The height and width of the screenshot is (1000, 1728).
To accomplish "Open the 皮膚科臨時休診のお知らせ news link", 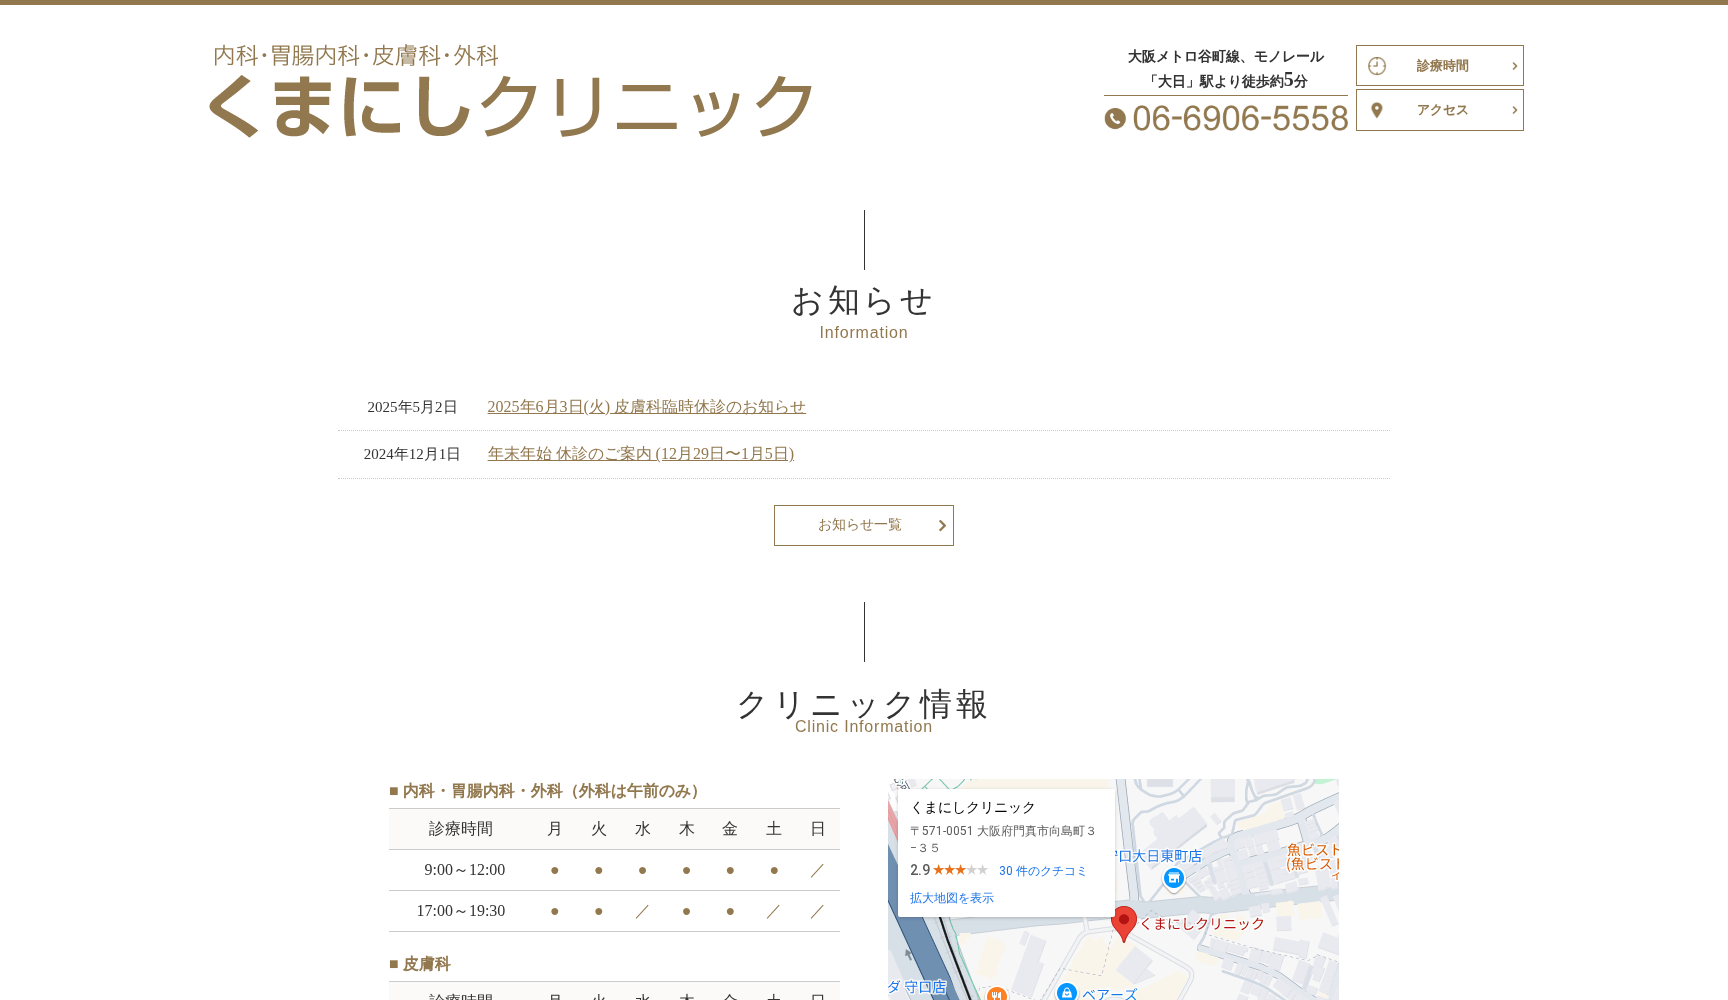I will pos(646,406).
